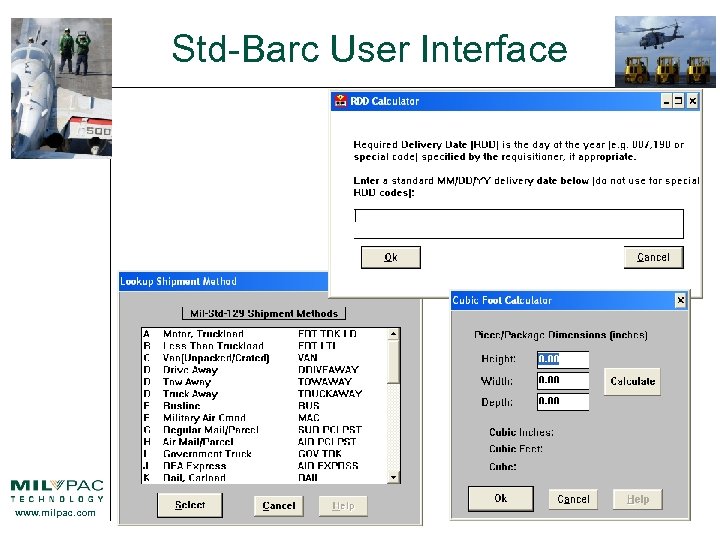Click the delivery date input field

click(519, 224)
